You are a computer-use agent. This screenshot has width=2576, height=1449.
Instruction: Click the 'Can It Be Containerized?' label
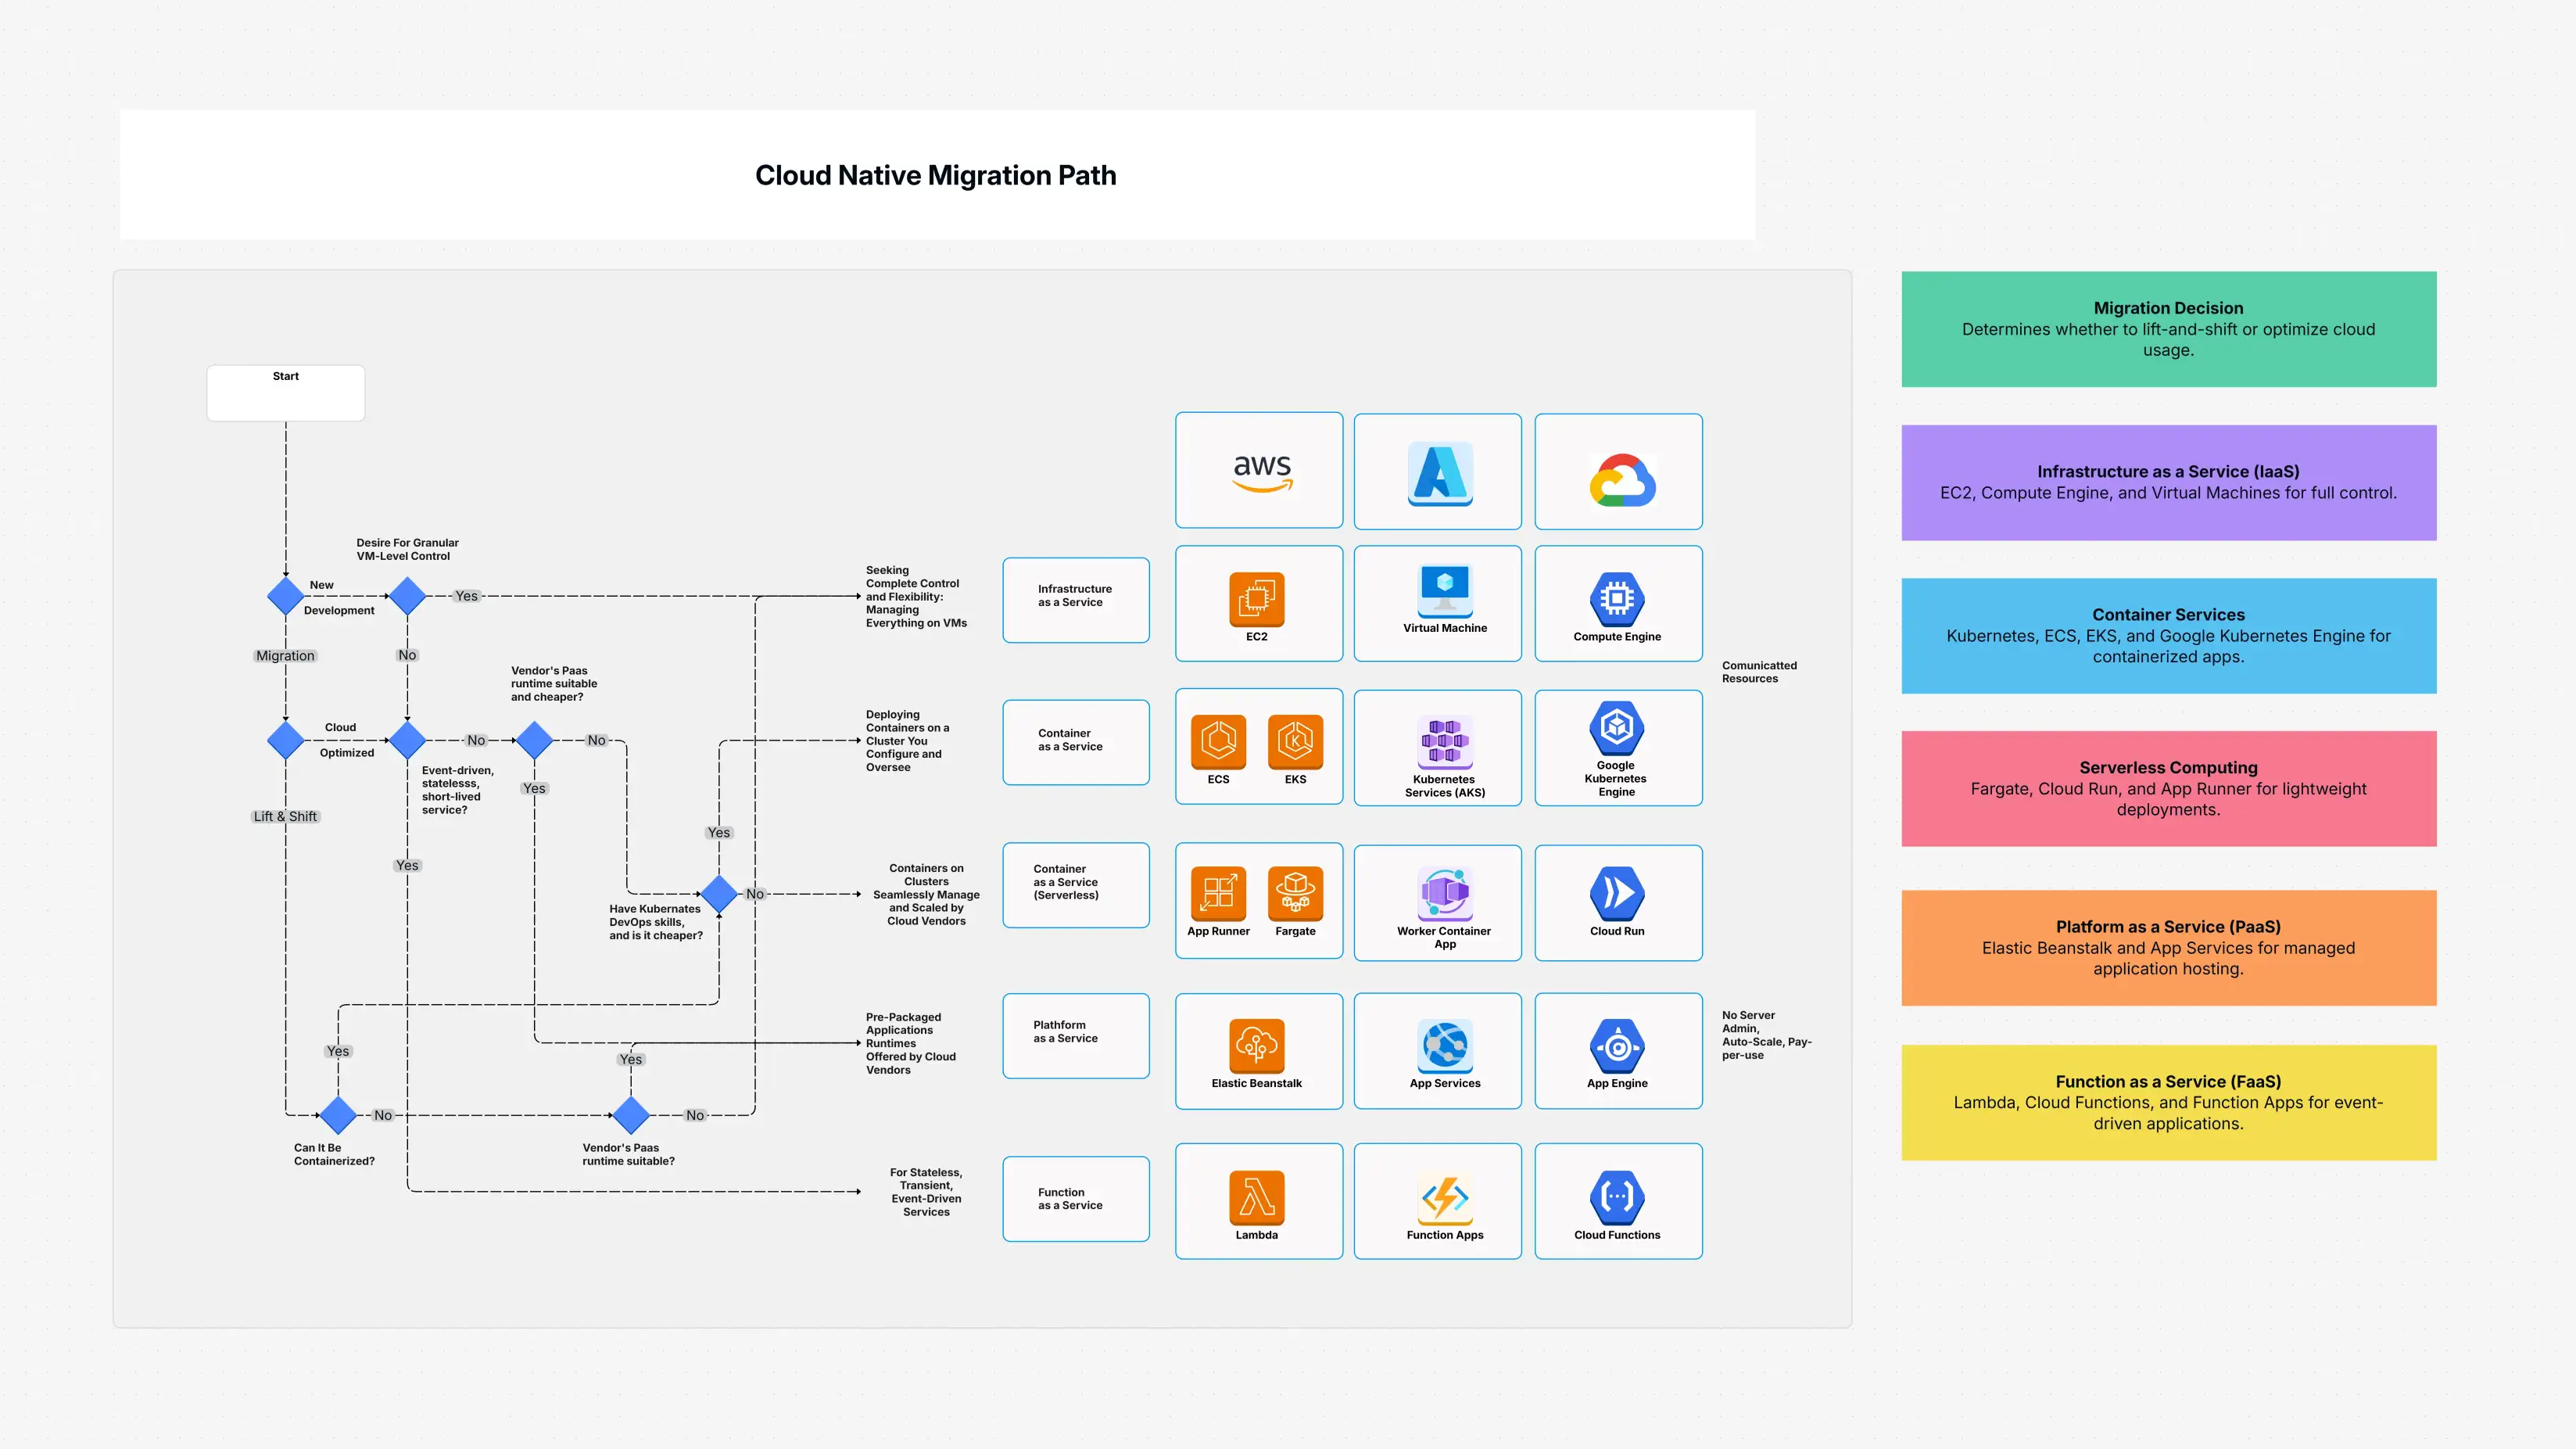point(334,1155)
